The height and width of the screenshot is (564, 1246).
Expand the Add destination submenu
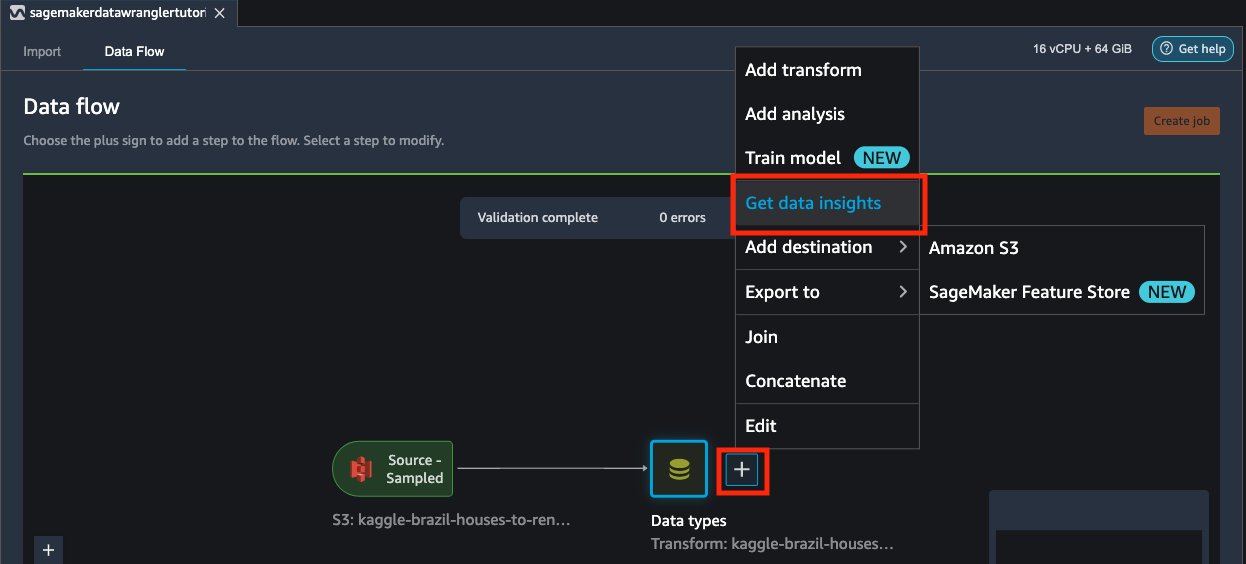point(827,247)
